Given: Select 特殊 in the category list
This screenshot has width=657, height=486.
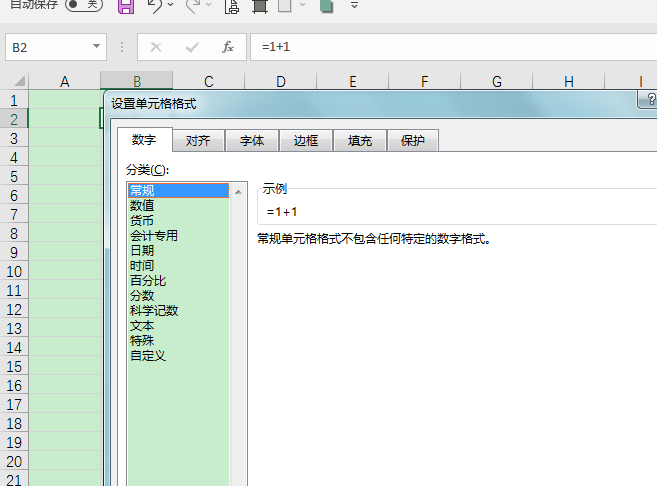Looking at the screenshot, I should pyautogui.click(x=178, y=341).
